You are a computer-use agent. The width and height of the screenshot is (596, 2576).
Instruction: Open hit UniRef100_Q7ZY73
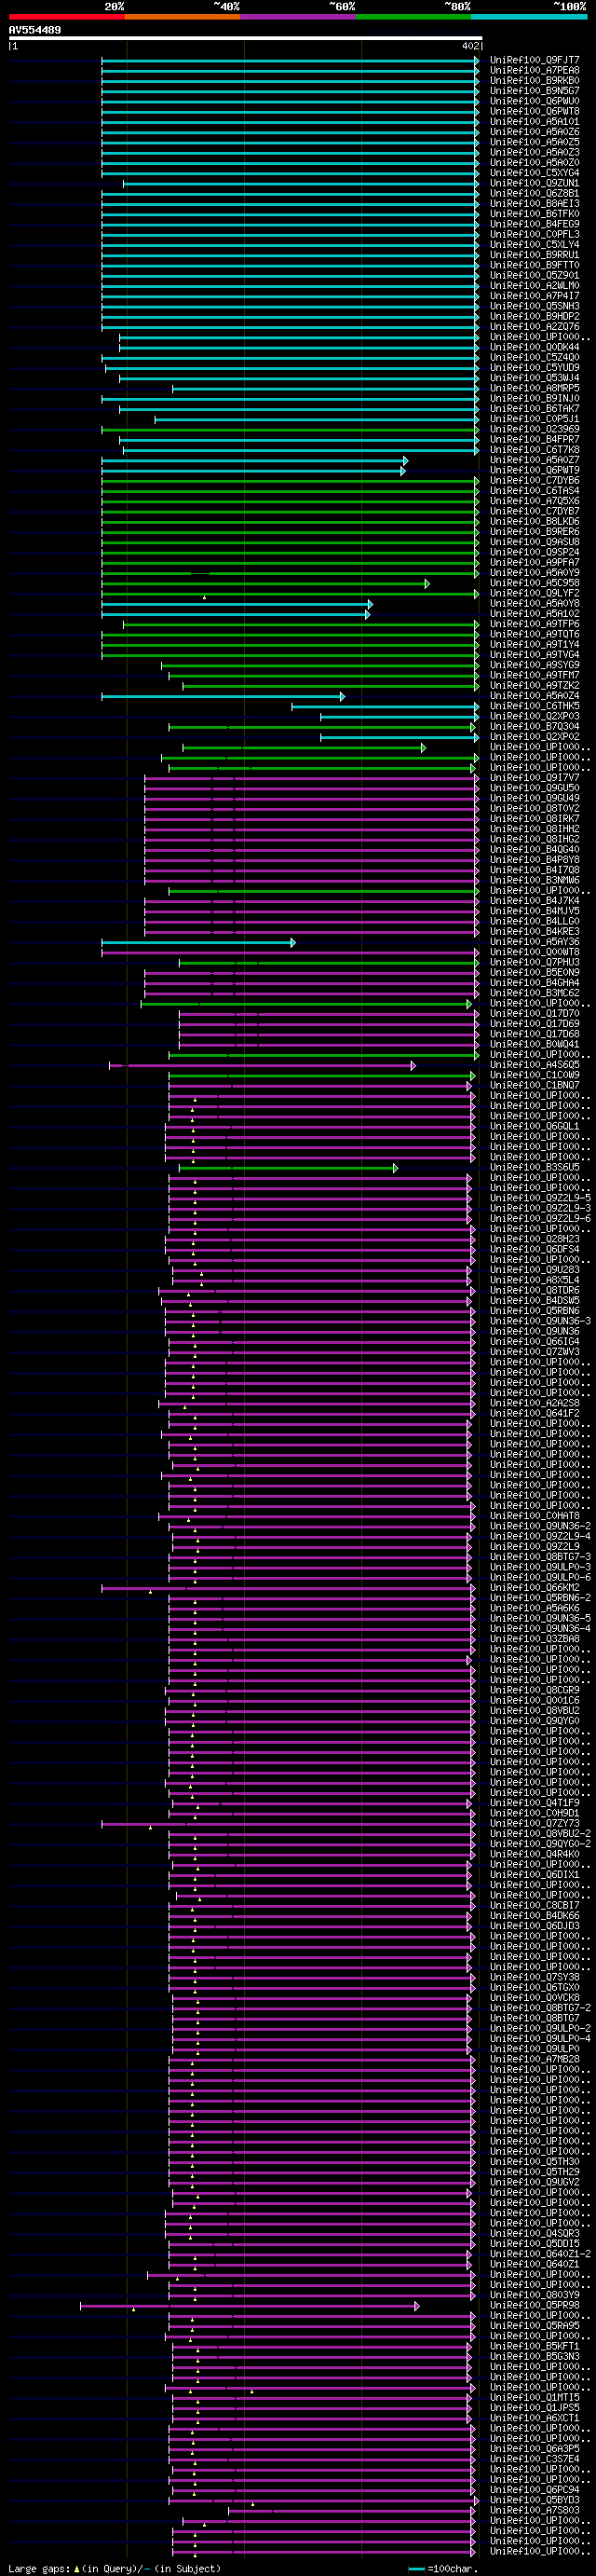pyautogui.click(x=534, y=1823)
